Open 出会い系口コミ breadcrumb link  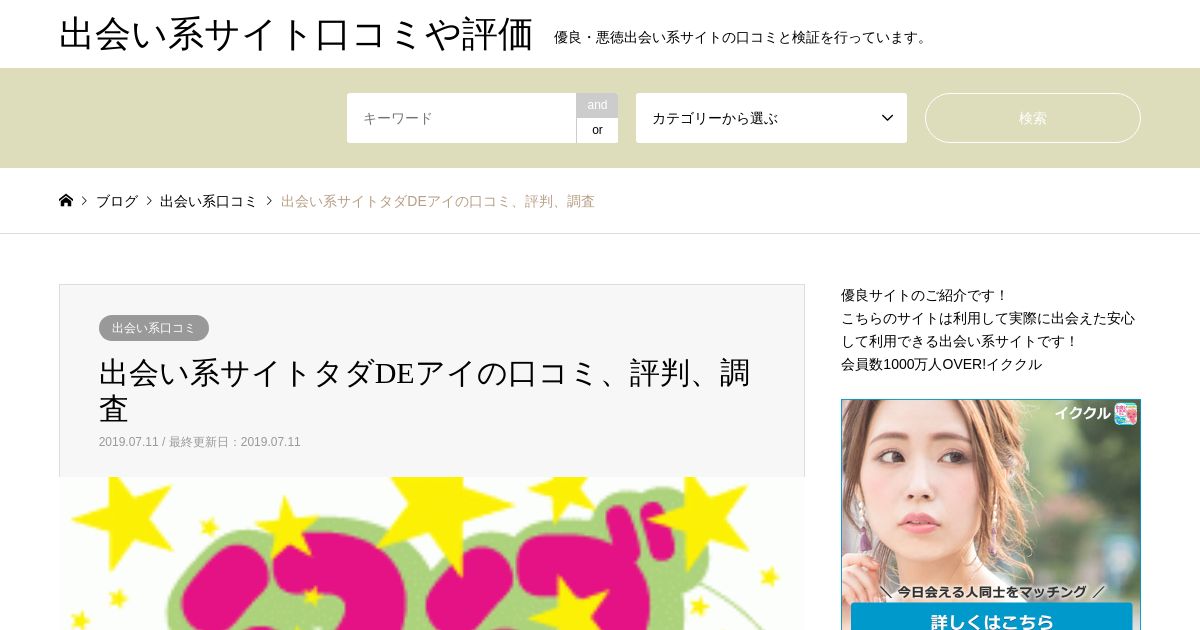click(x=209, y=201)
